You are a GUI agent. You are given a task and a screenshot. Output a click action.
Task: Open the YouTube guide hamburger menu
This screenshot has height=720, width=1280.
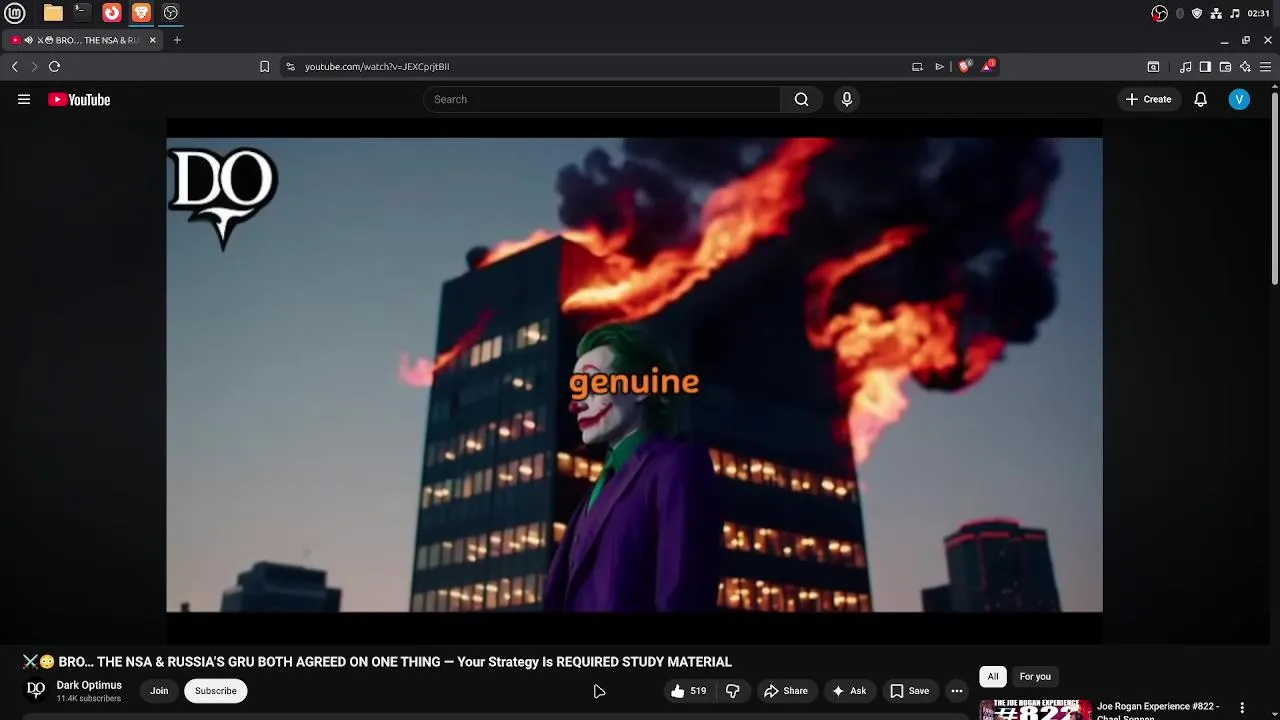(24, 99)
